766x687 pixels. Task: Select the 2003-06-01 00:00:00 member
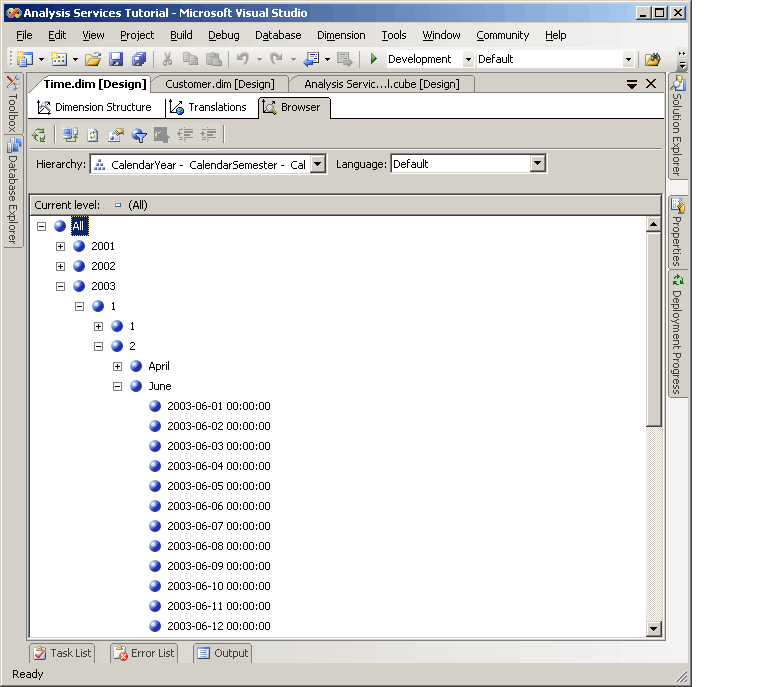coord(219,406)
